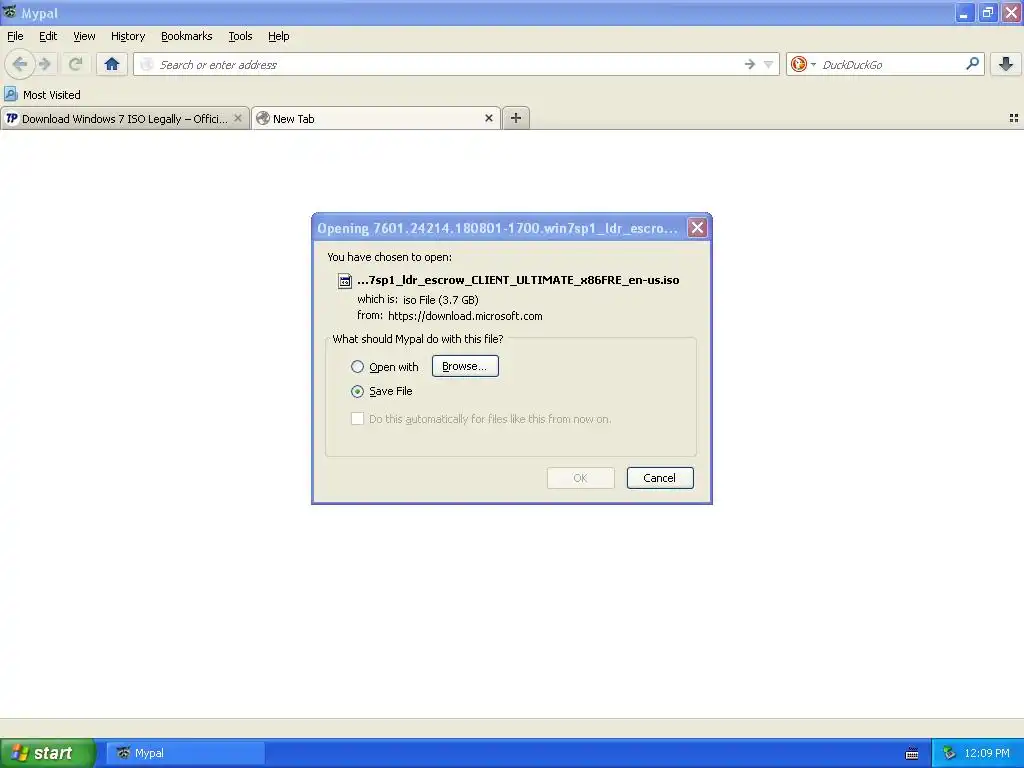Click the Browse... button
Image resolution: width=1024 pixels, height=768 pixels.
pos(465,366)
